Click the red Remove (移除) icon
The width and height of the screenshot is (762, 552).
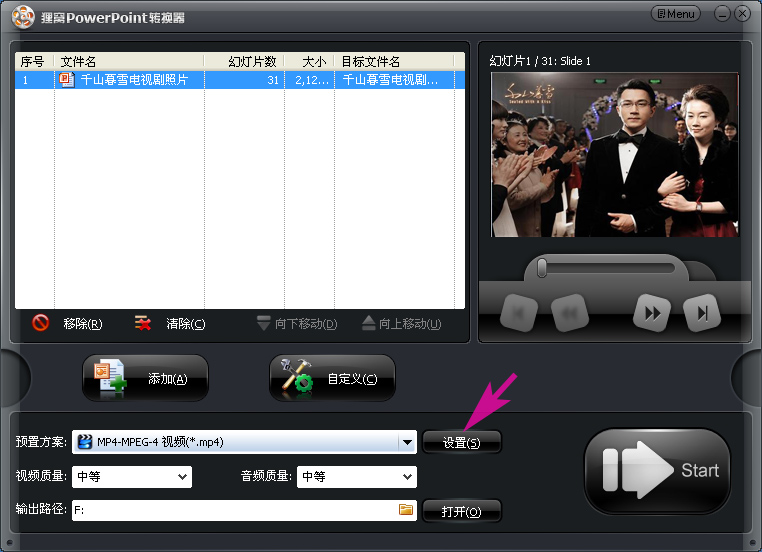click(x=40, y=323)
